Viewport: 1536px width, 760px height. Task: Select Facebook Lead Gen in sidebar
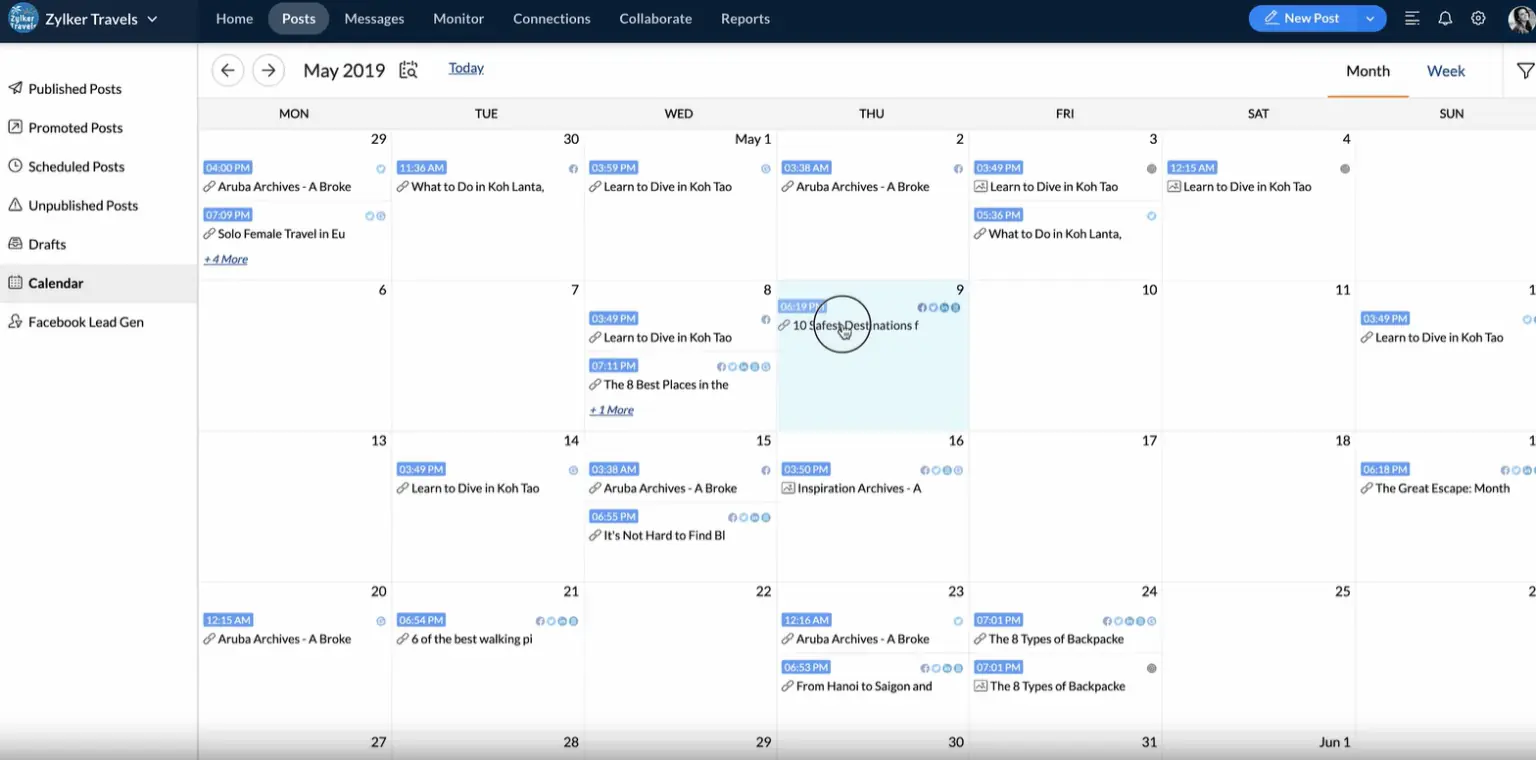coord(85,322)
